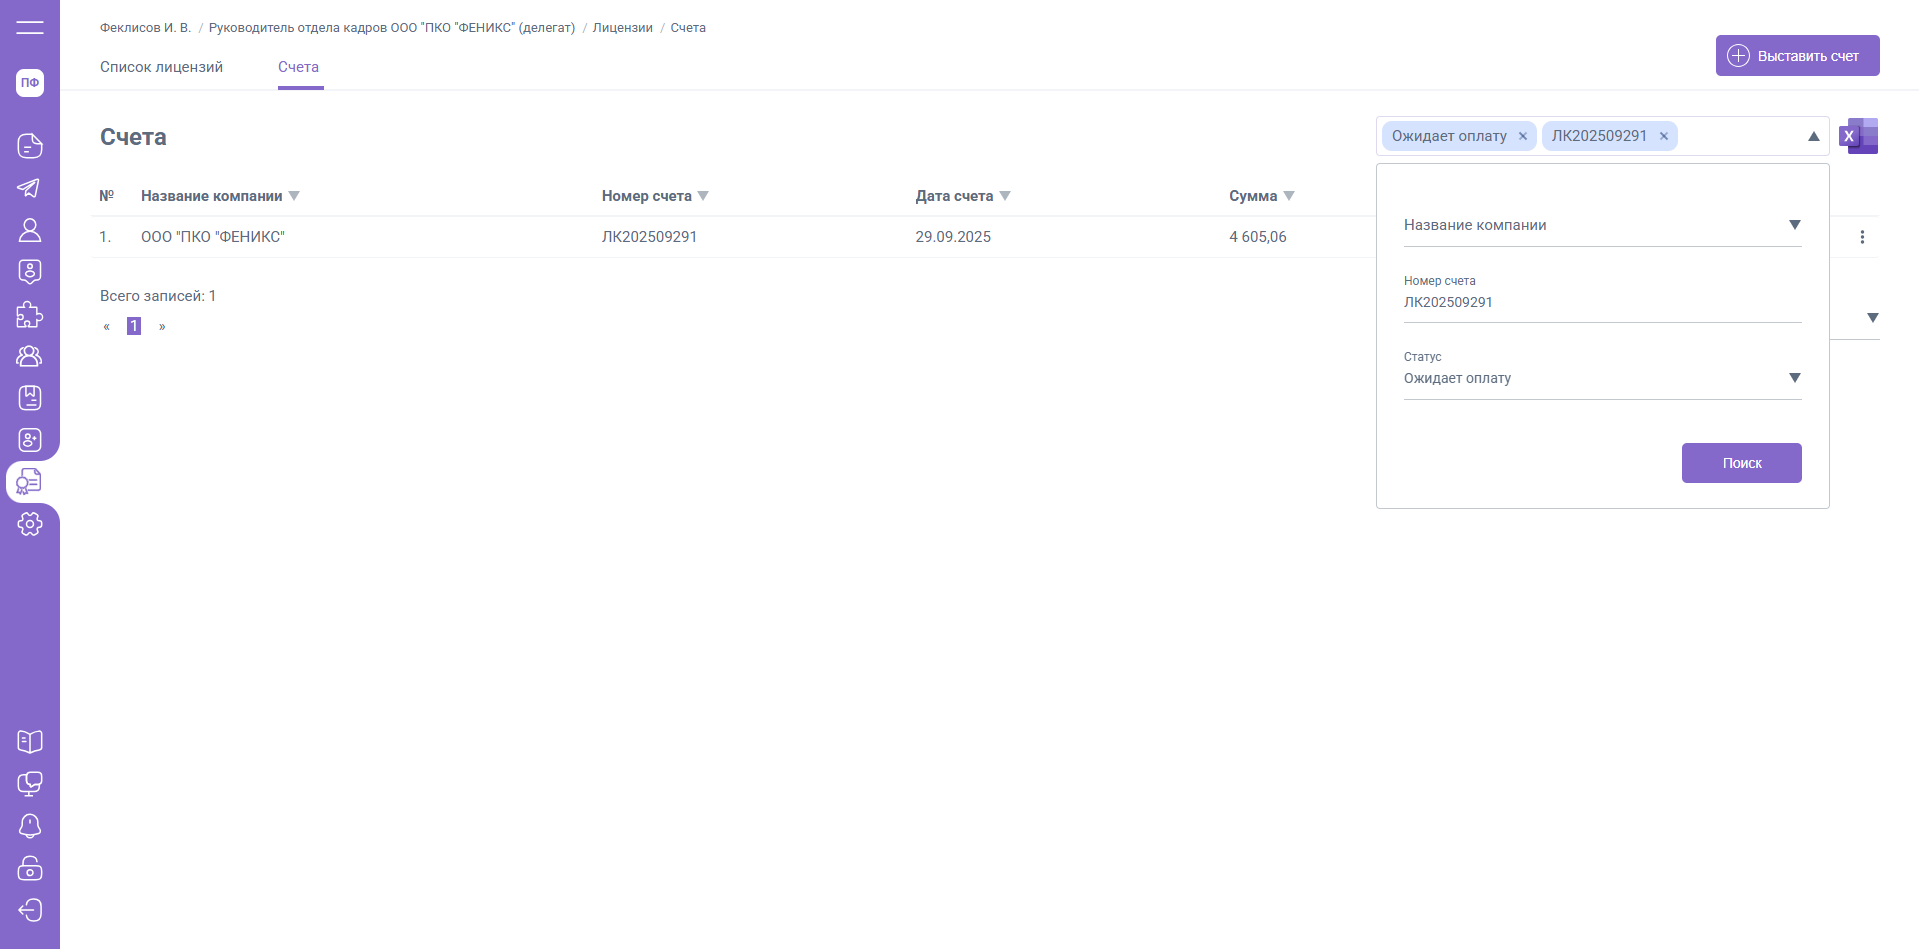Open the puzzle piece section in sidebar
1919x949 pixels.
(30, 314)
